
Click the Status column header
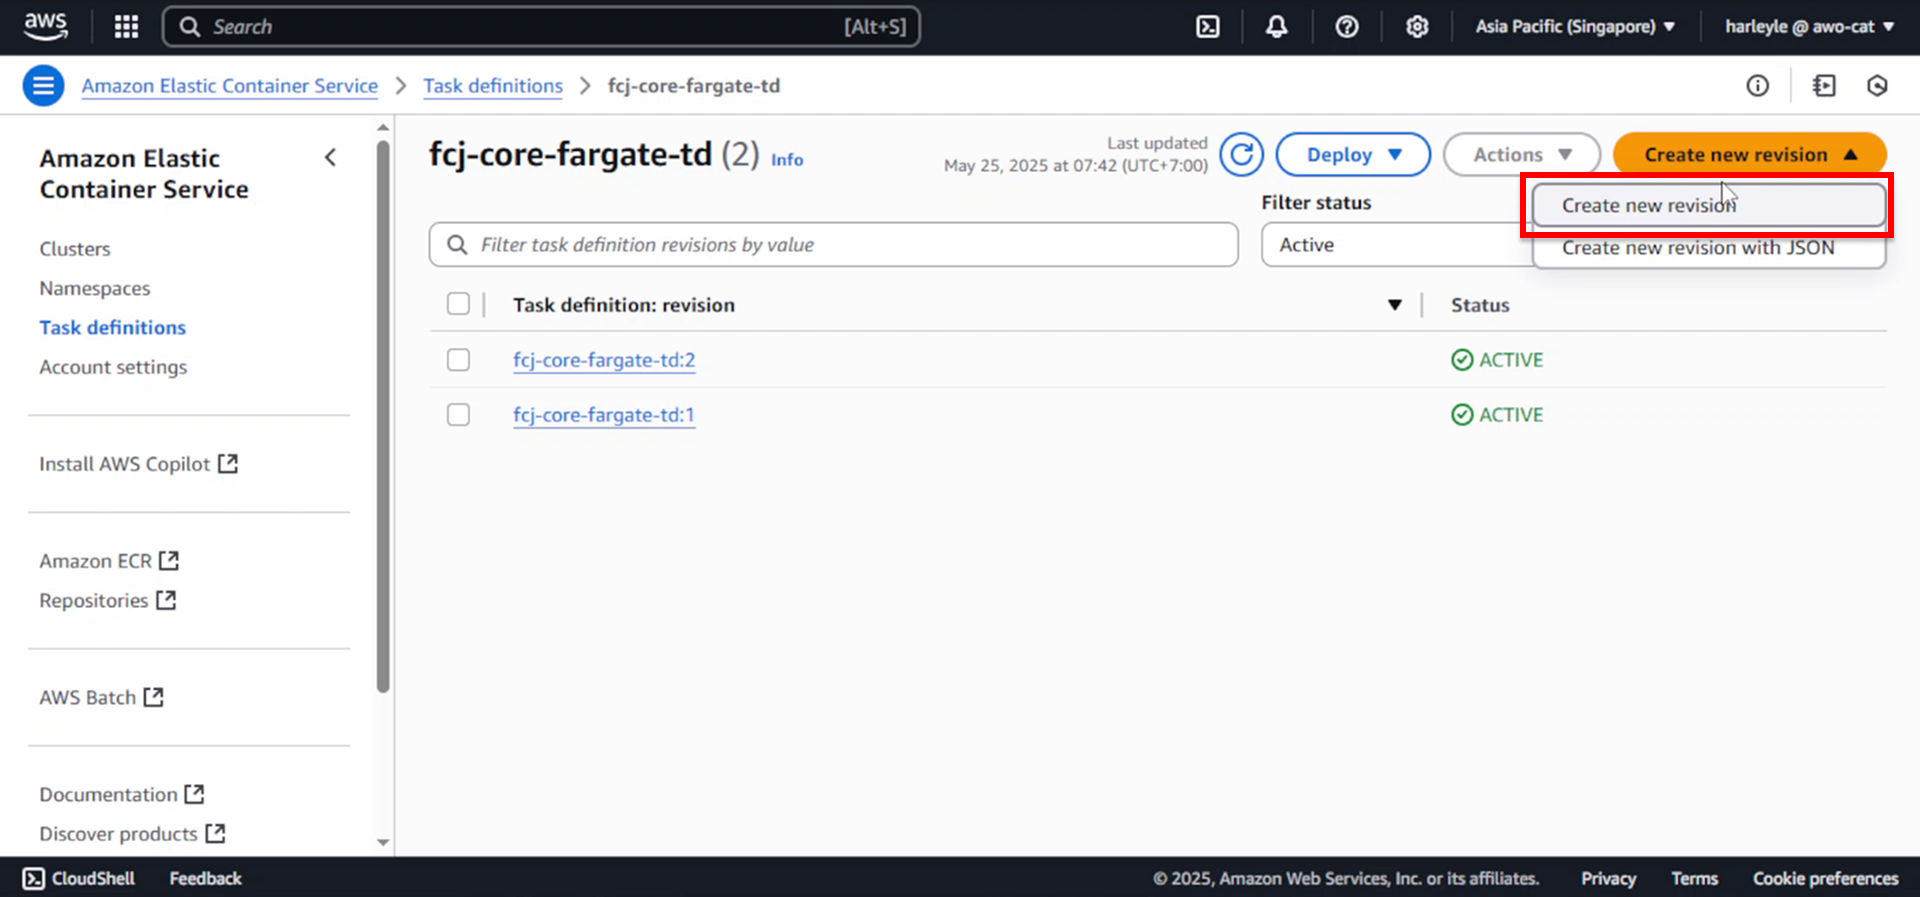click(1480, 305)
